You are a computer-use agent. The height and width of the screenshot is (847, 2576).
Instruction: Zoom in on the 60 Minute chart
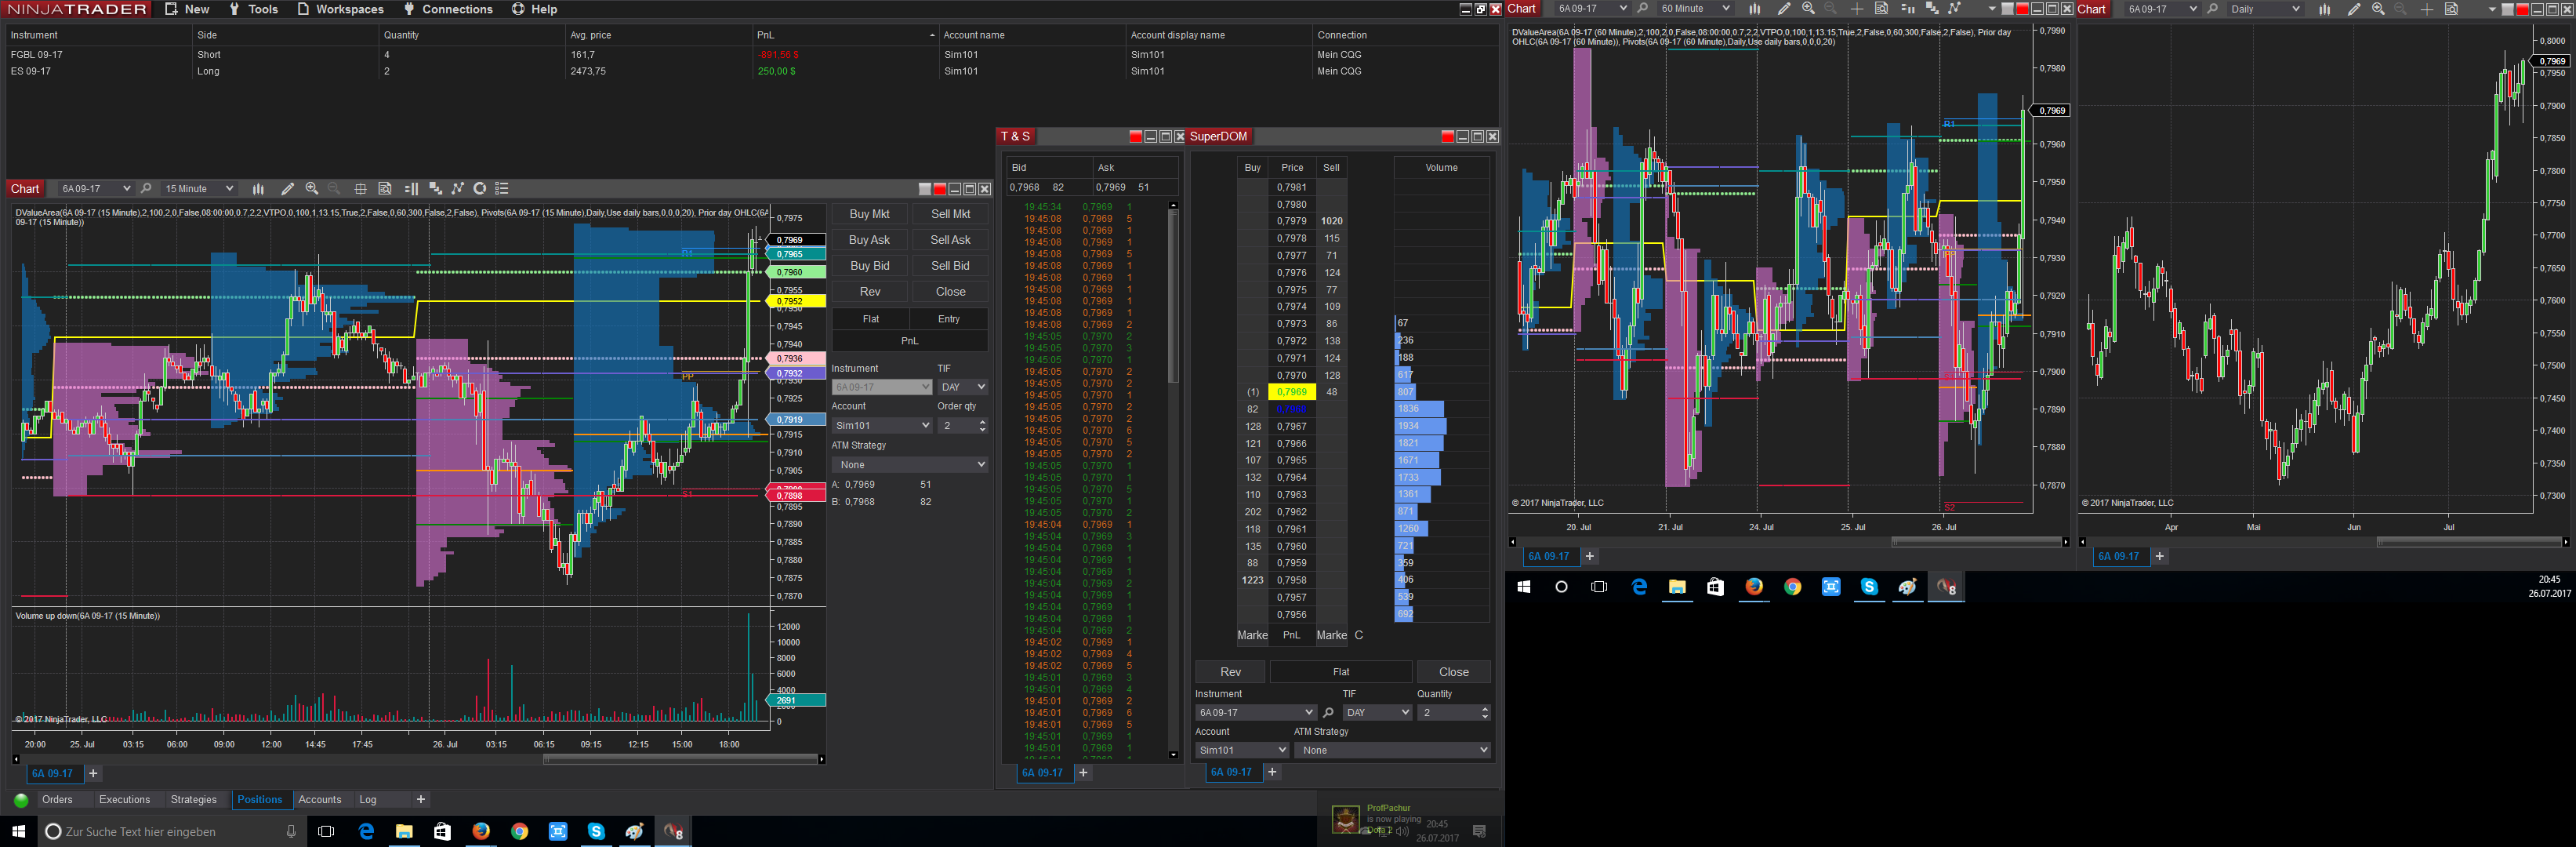click(1808, 9)
